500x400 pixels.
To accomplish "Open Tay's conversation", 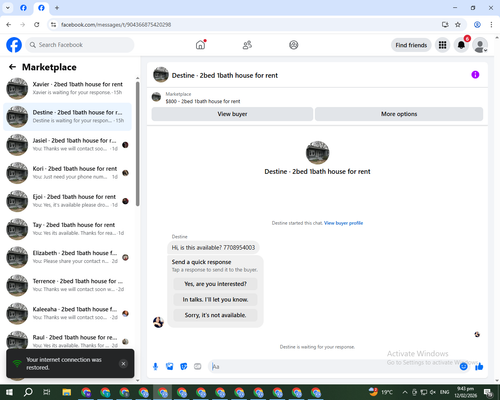I will (x=68, y=229).
